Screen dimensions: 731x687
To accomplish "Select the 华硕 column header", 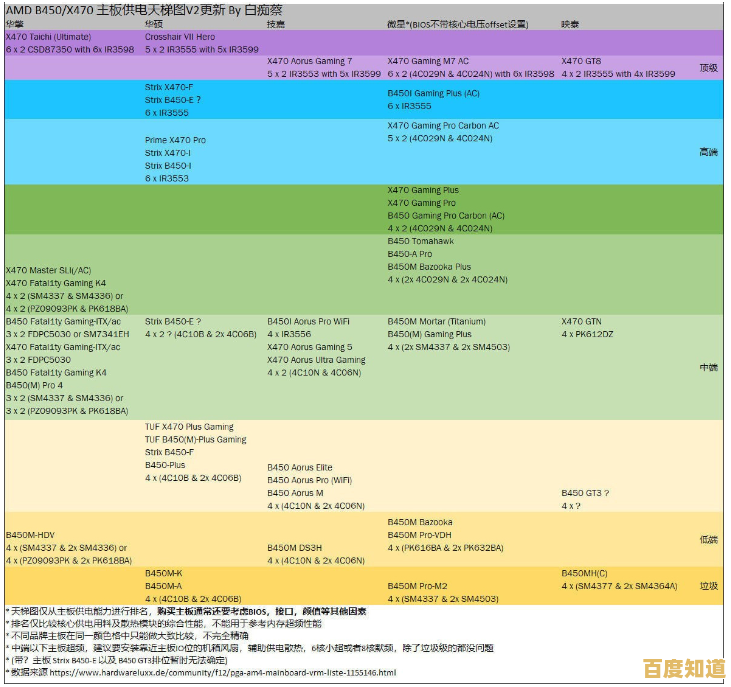I will click(155, 23).
